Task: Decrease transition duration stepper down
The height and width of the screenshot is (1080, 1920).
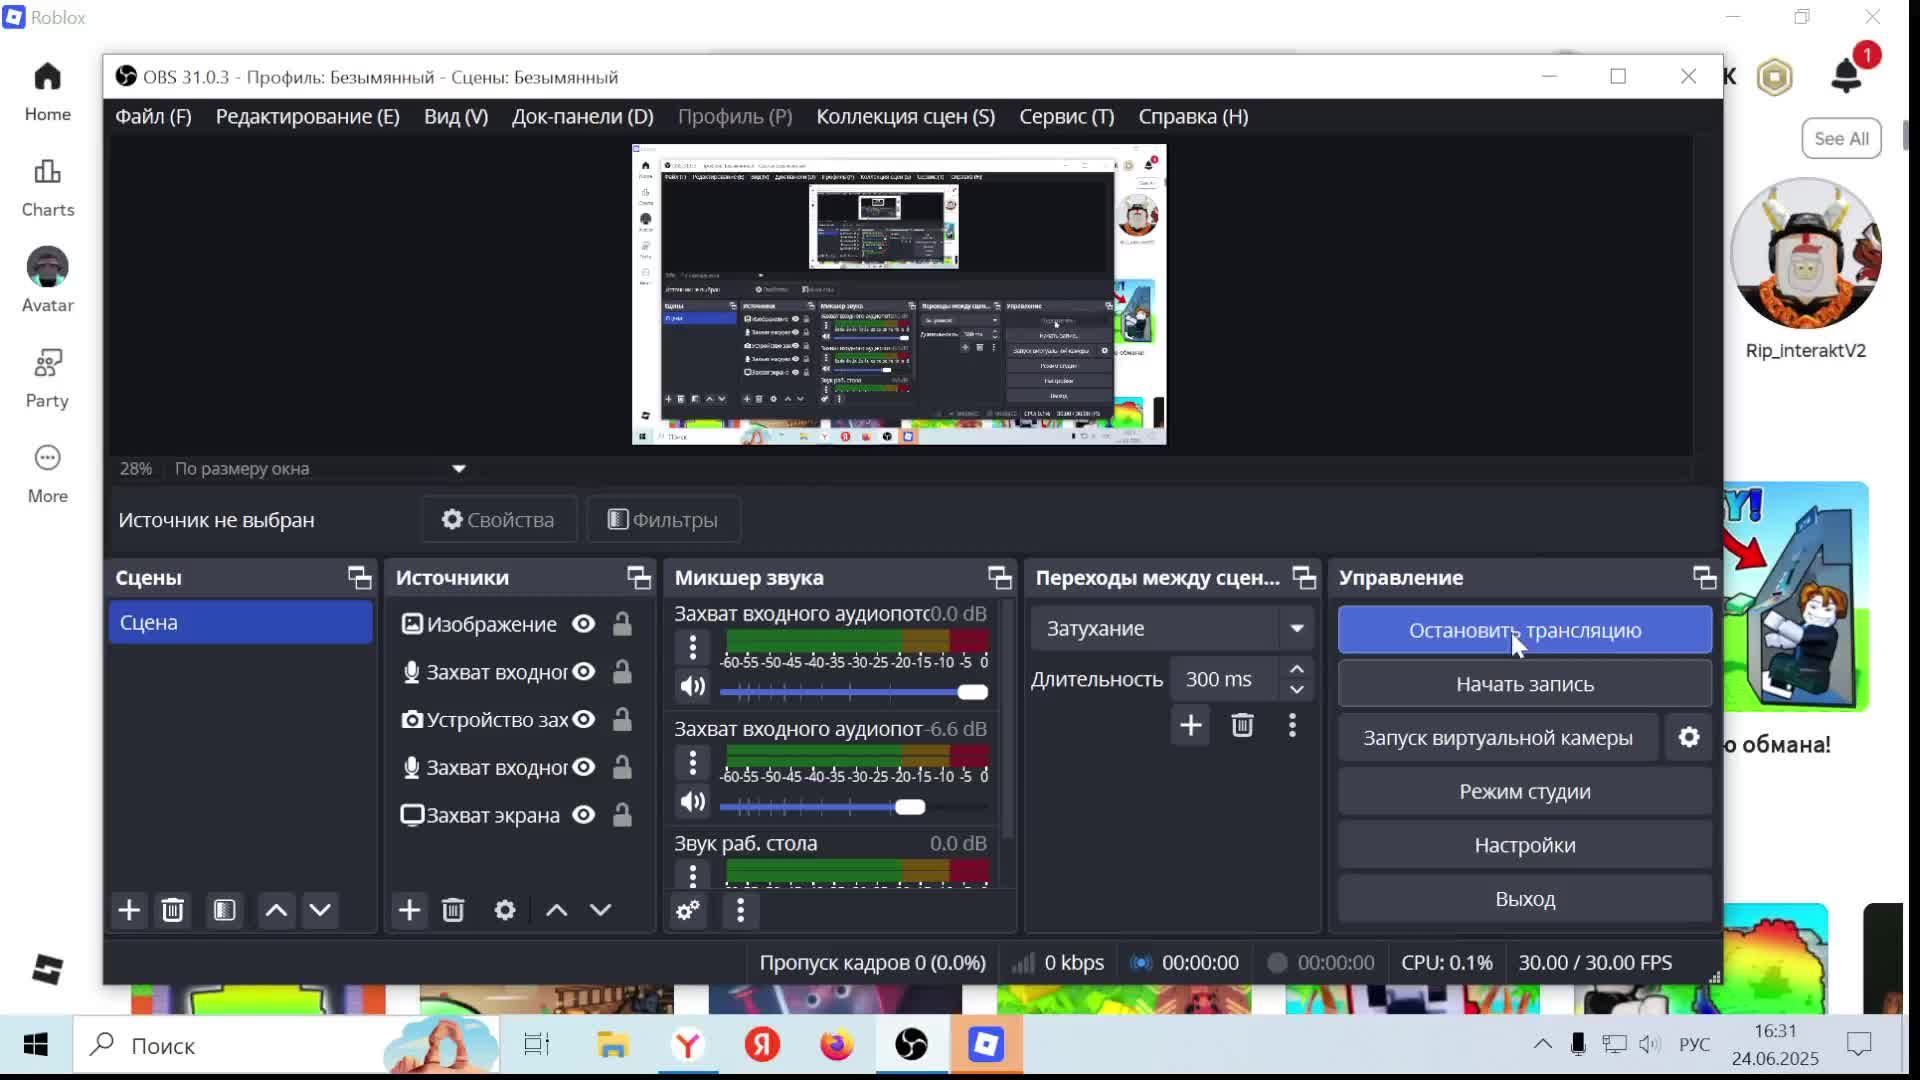Action: coord(1296,690)
